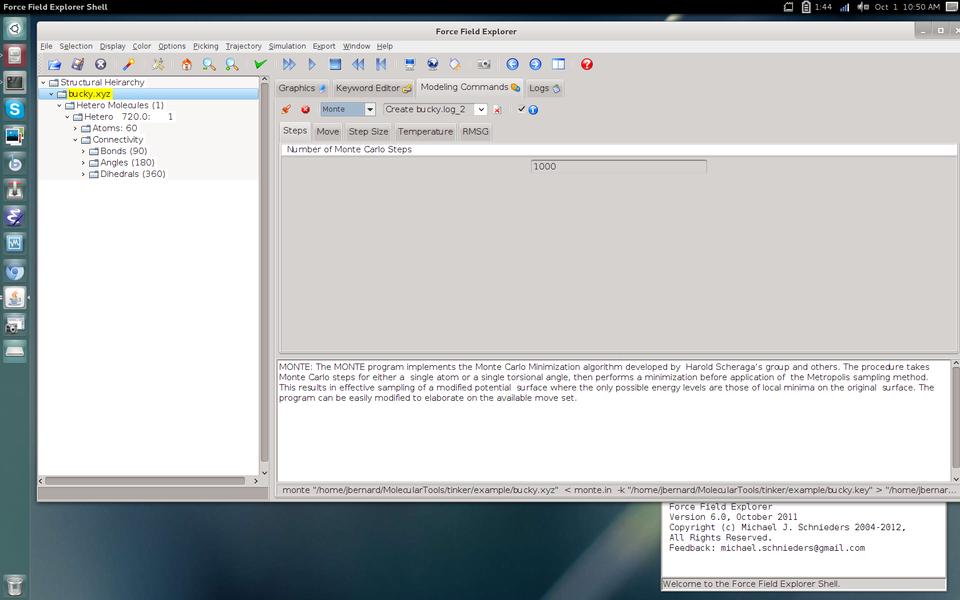Click the blue info icon beside checkmark

tap(533, 110)
